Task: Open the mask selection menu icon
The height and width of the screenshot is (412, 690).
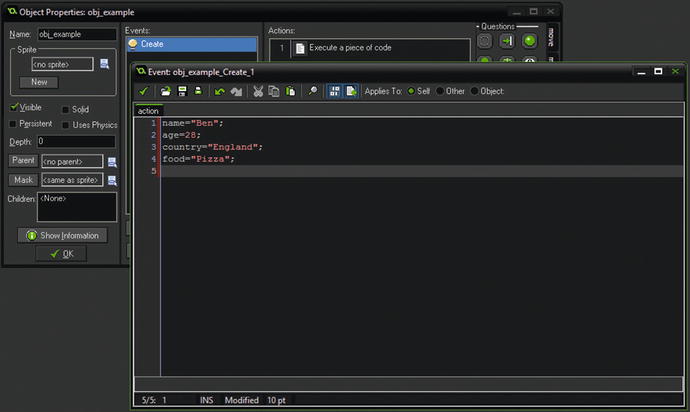Action: point(112,180)
